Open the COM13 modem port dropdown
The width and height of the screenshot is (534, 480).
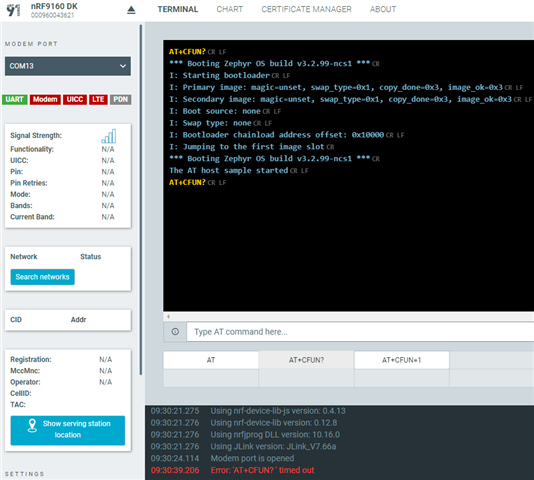tap(68, 66)
